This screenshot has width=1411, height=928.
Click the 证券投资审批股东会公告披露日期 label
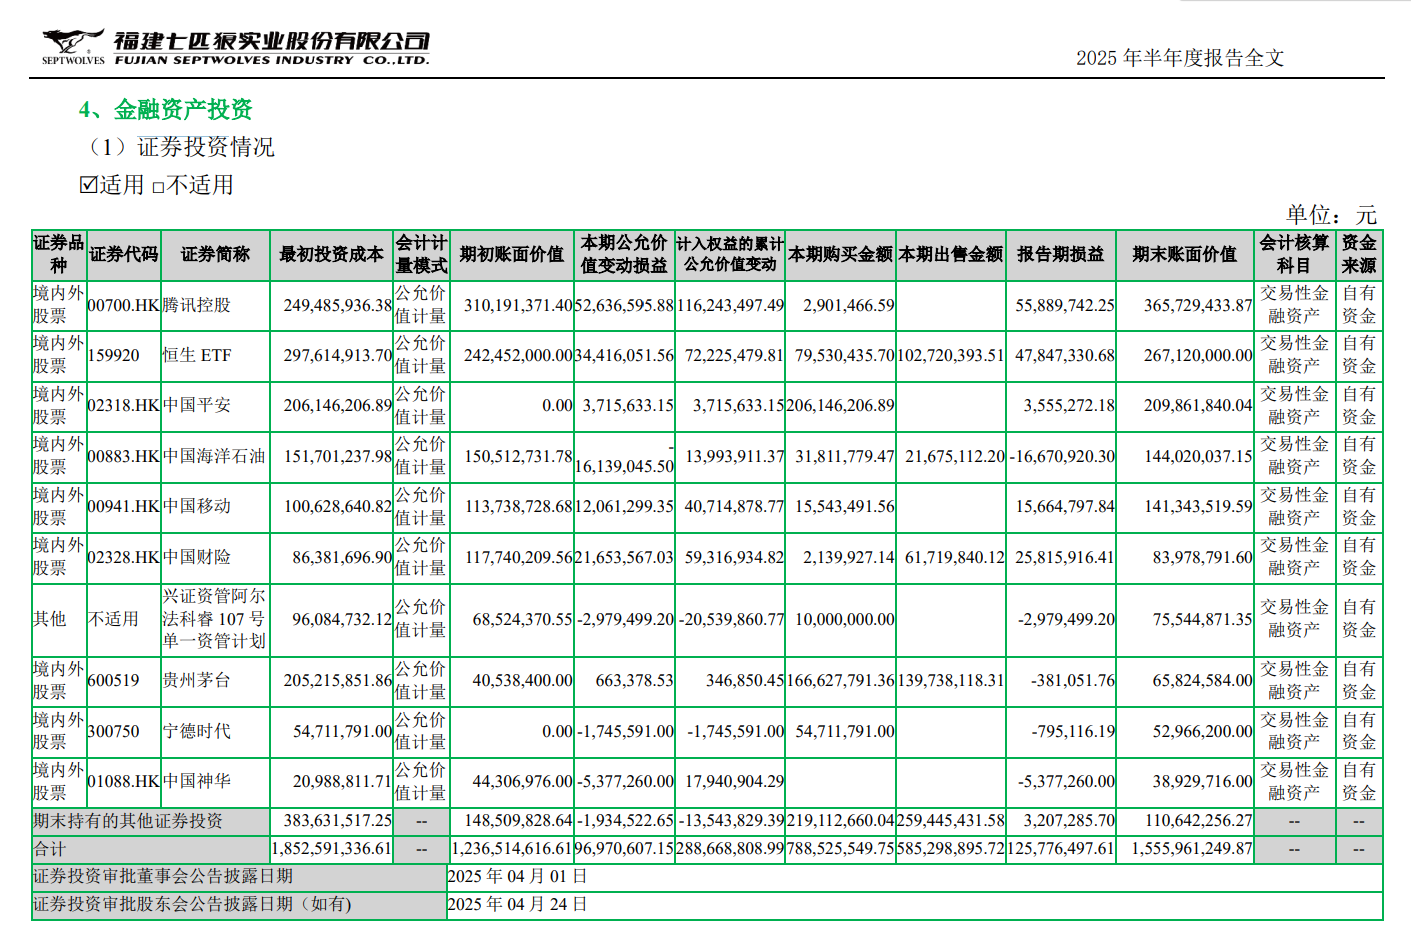coord(193,904)
